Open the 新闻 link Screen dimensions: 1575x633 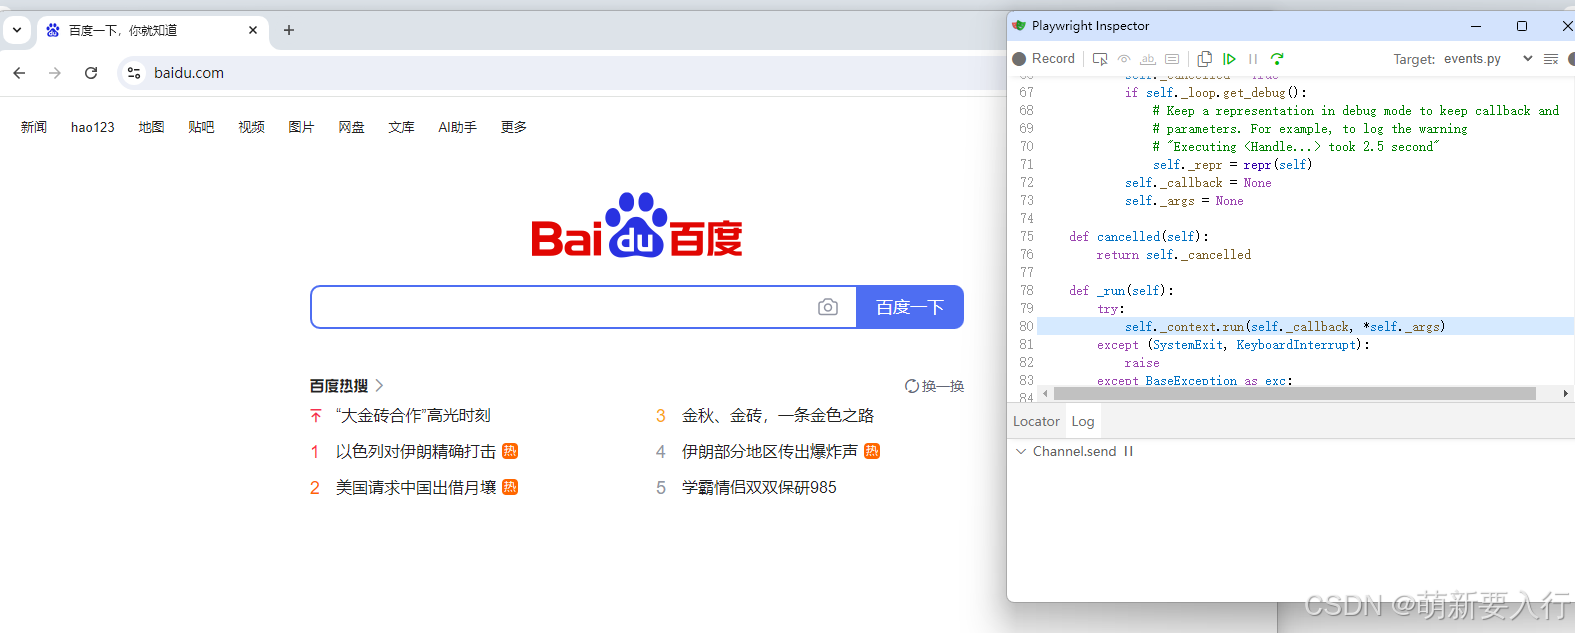pos(34,127)
